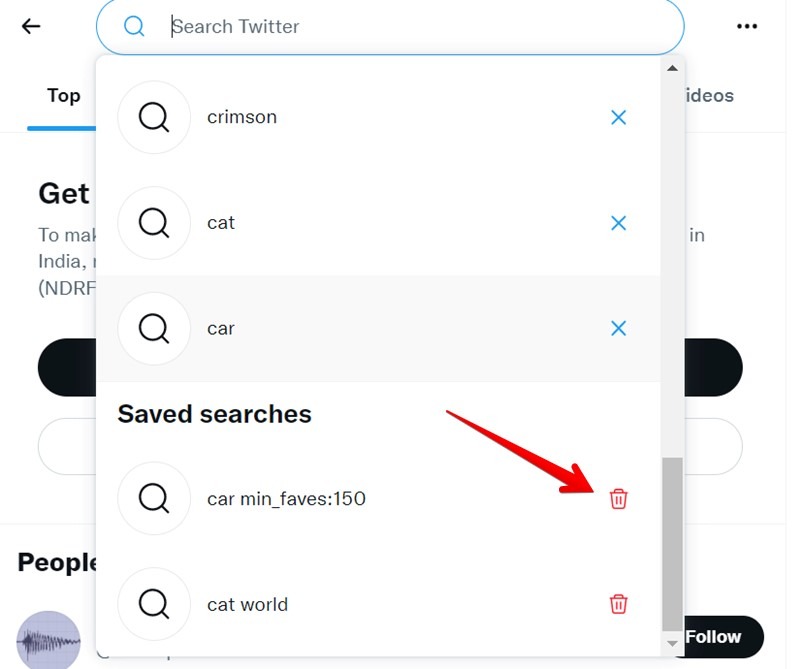Click the up arrow atop the dropdown scrollbar
This screenshot has width=800, height=669.
(672, 68)
